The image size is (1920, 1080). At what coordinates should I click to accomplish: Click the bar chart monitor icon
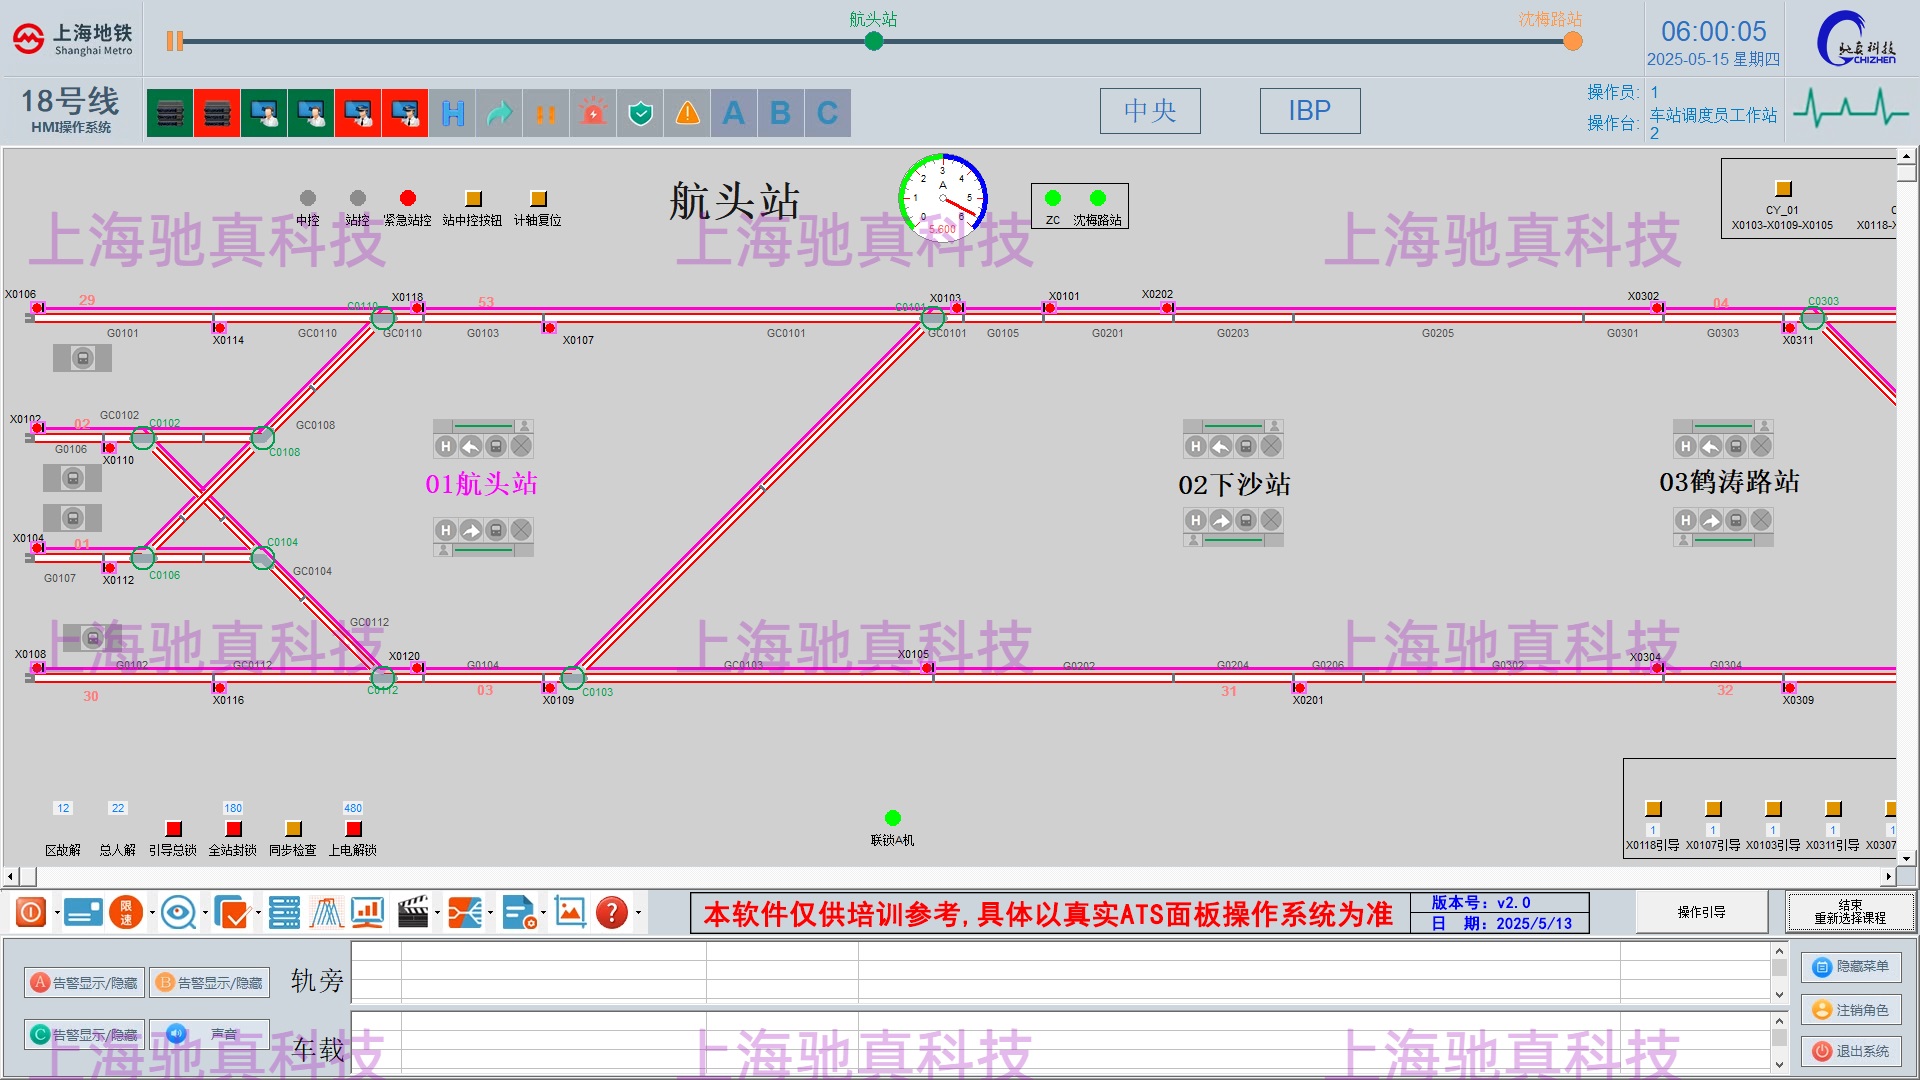pyautogui.click(x=367, y=912)
